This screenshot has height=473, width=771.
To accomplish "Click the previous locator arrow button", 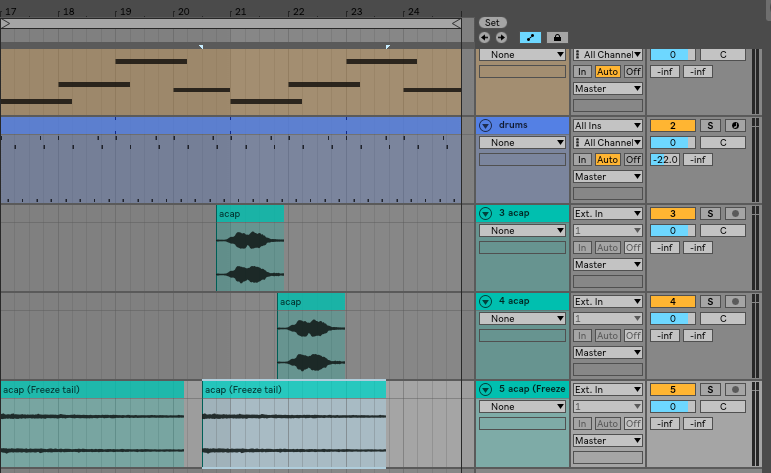I will click(484, 37).
